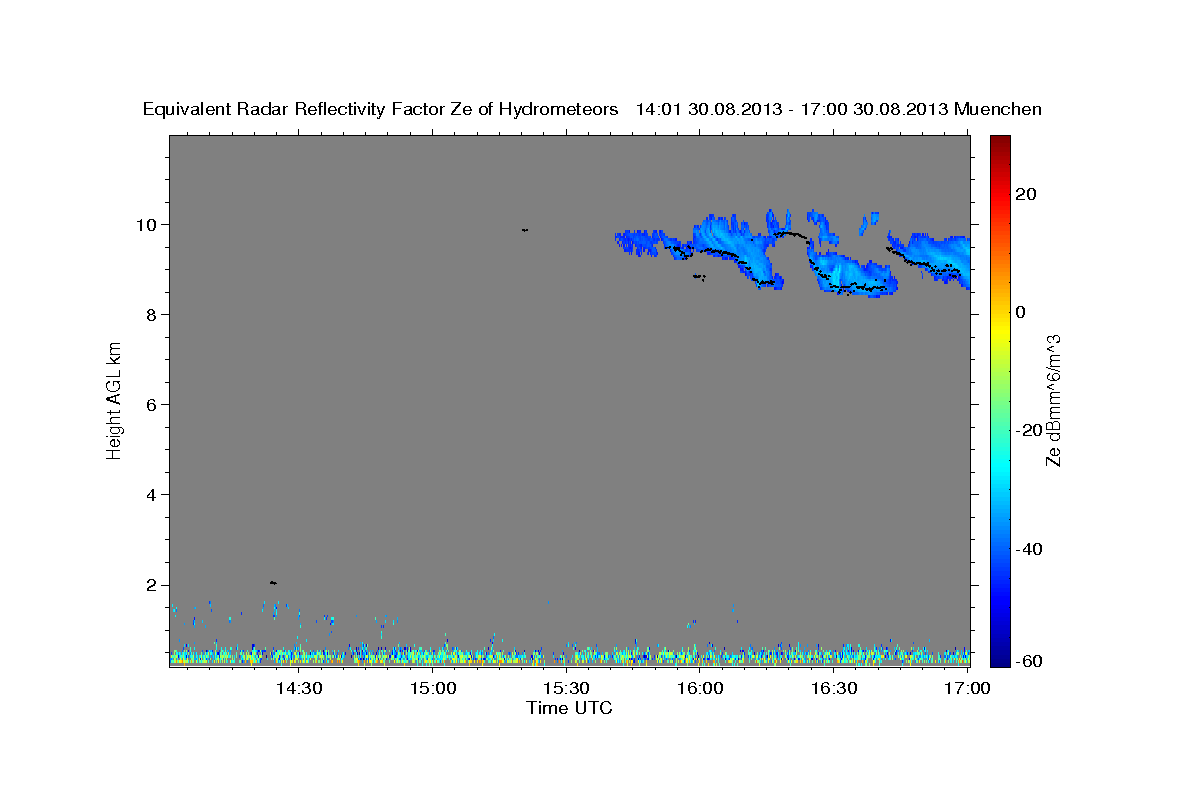Click the "Height AGL km" axis label

click(115, 401)
